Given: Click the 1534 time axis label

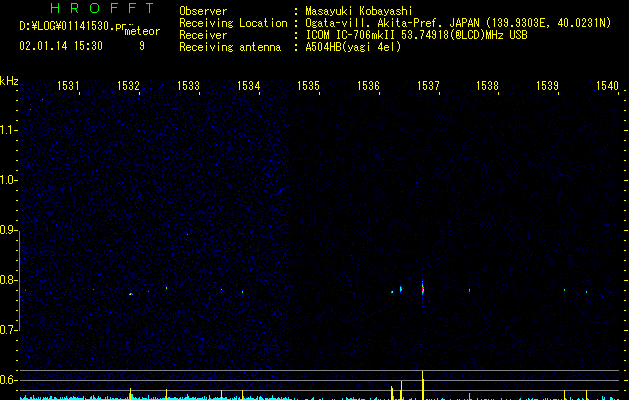Looking at the screenshot, I should point(248,86).
